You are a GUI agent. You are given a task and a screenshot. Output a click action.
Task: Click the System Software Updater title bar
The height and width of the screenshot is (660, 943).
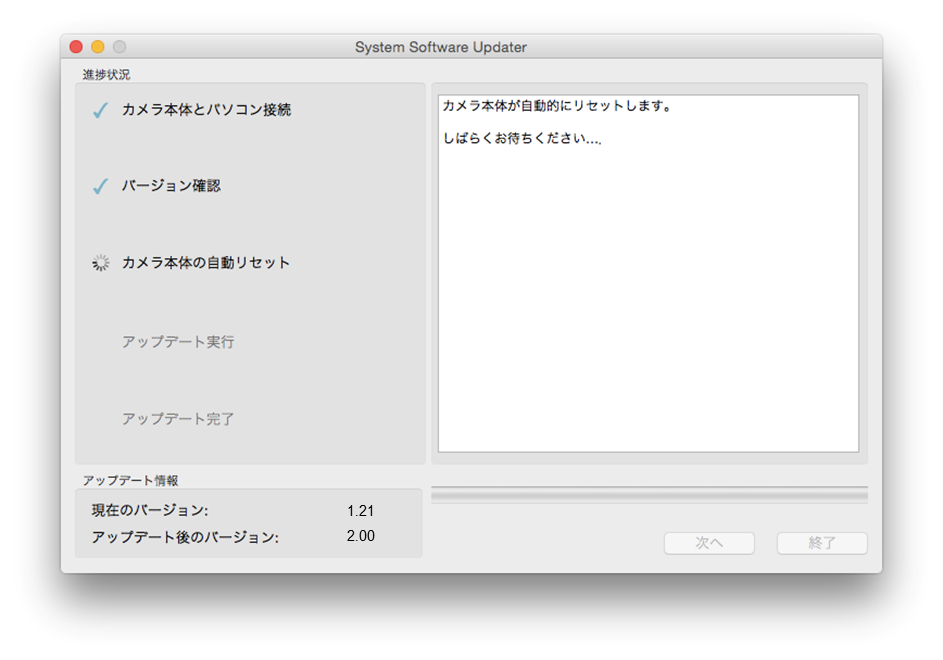[440, 47]
